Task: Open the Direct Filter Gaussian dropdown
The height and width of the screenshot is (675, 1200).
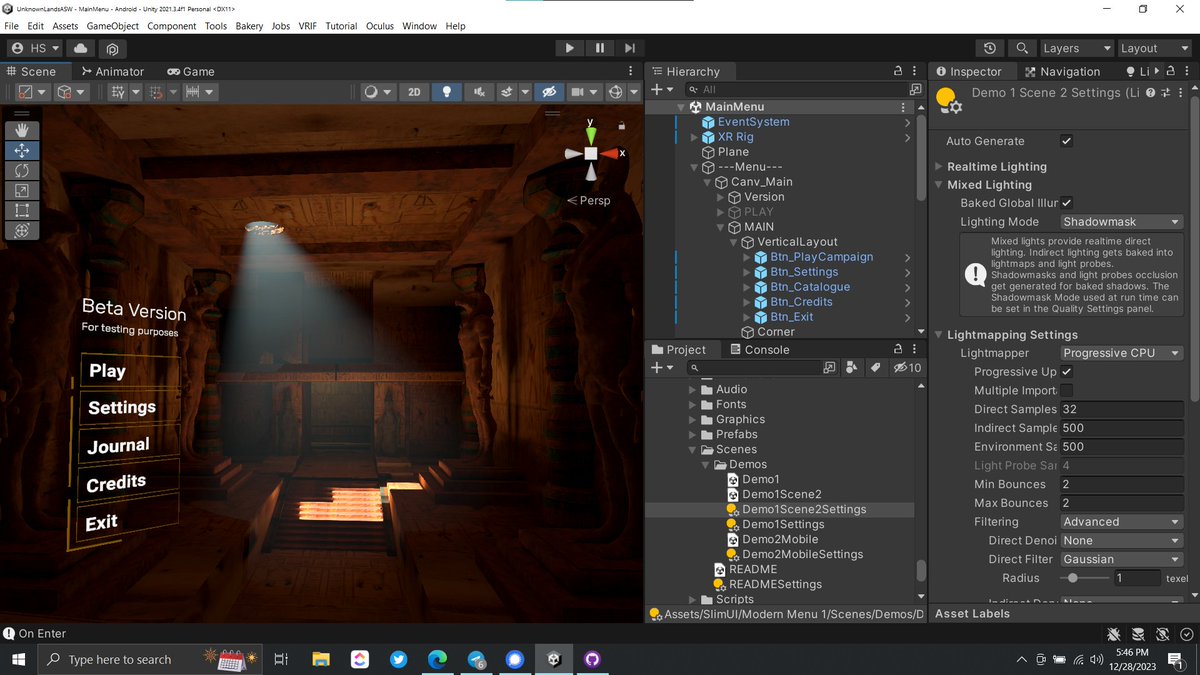Action: click(x=1121, y=560)
